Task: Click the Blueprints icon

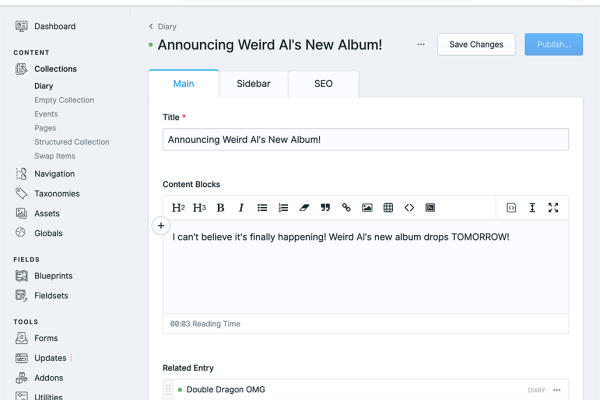Action: point(21,276)
